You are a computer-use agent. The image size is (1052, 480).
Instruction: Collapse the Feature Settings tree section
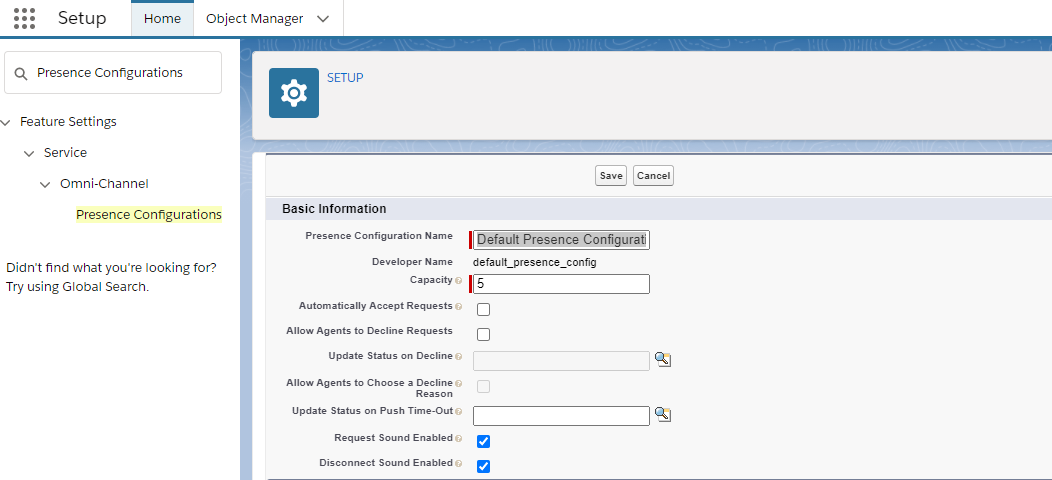[7, 122]
